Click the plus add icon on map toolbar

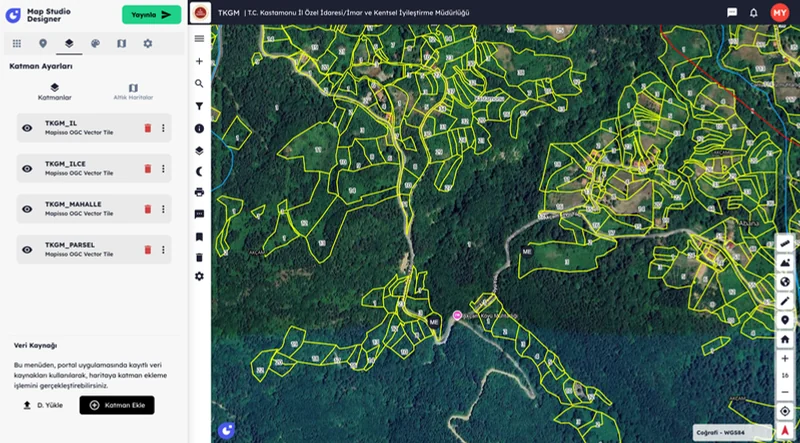click(199, 61)
